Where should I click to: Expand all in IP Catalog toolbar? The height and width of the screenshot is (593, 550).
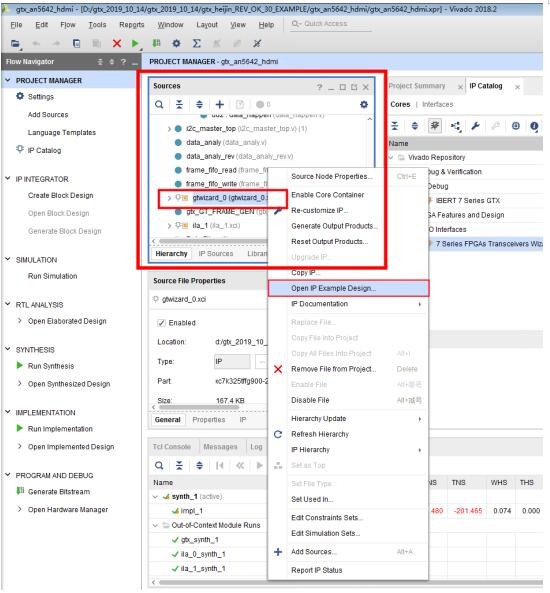coord(415,126)
